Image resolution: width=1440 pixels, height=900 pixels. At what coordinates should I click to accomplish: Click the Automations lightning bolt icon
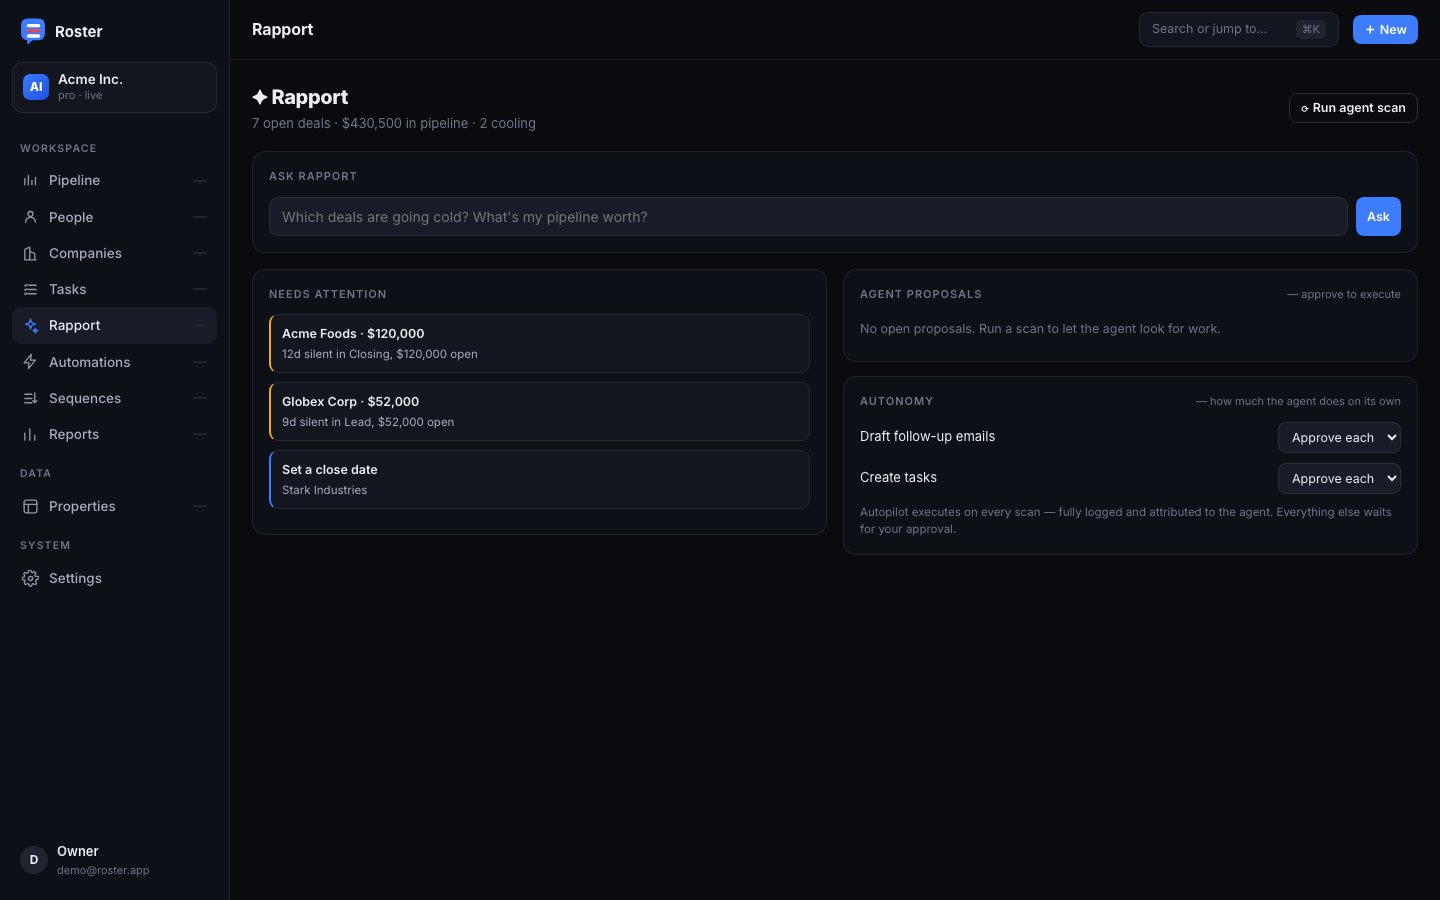tap(30, 362)
